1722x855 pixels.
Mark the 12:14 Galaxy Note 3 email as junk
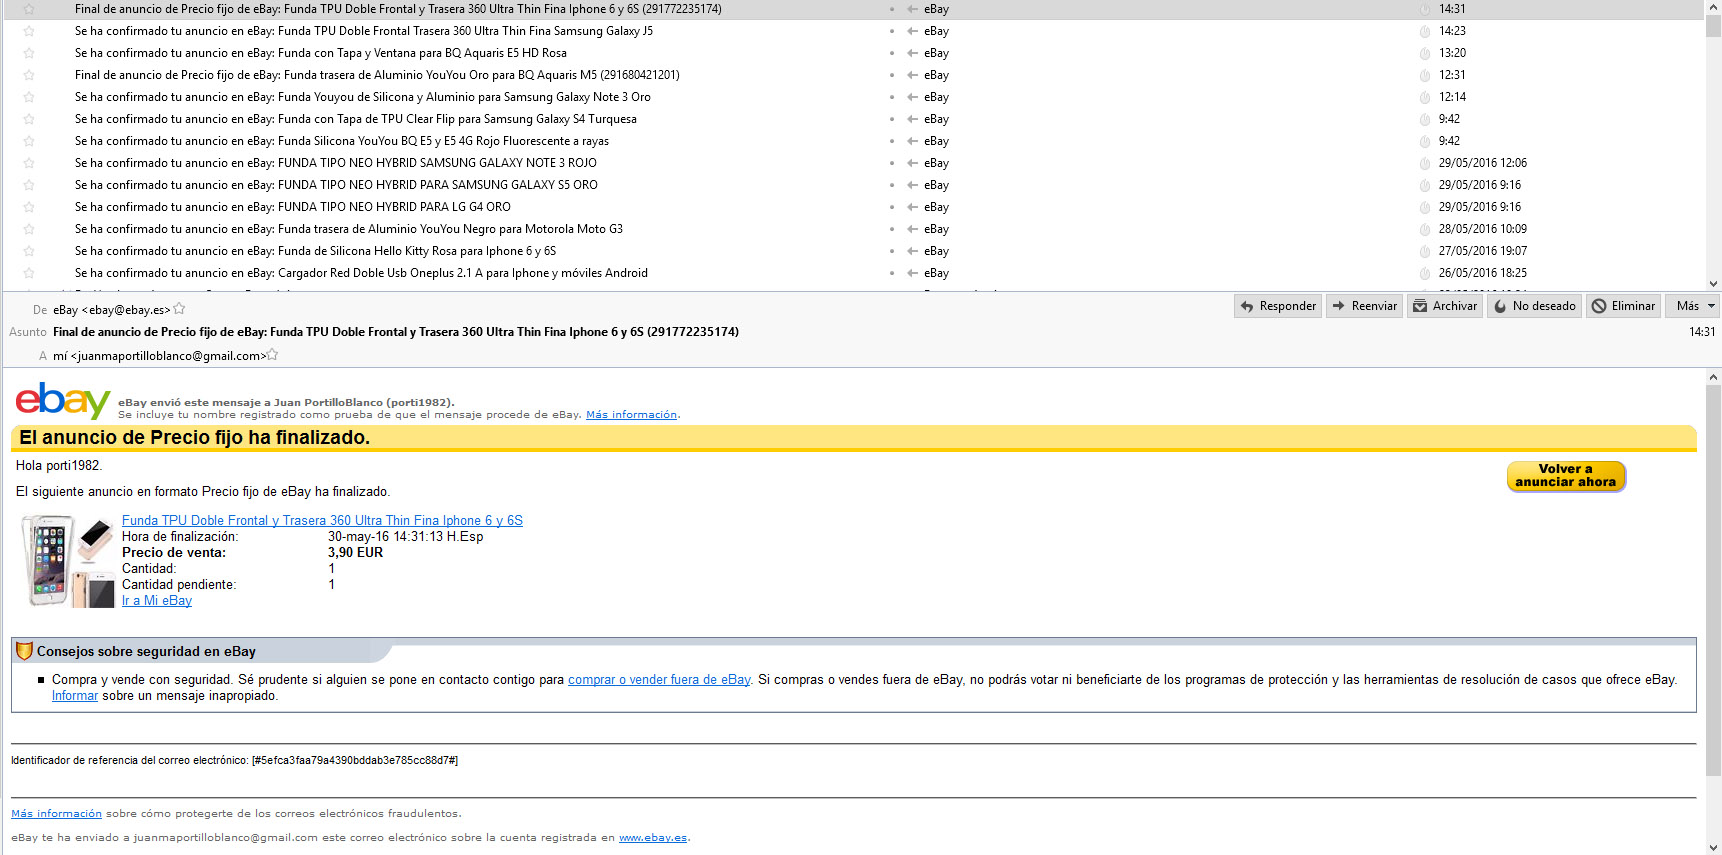1425,97
